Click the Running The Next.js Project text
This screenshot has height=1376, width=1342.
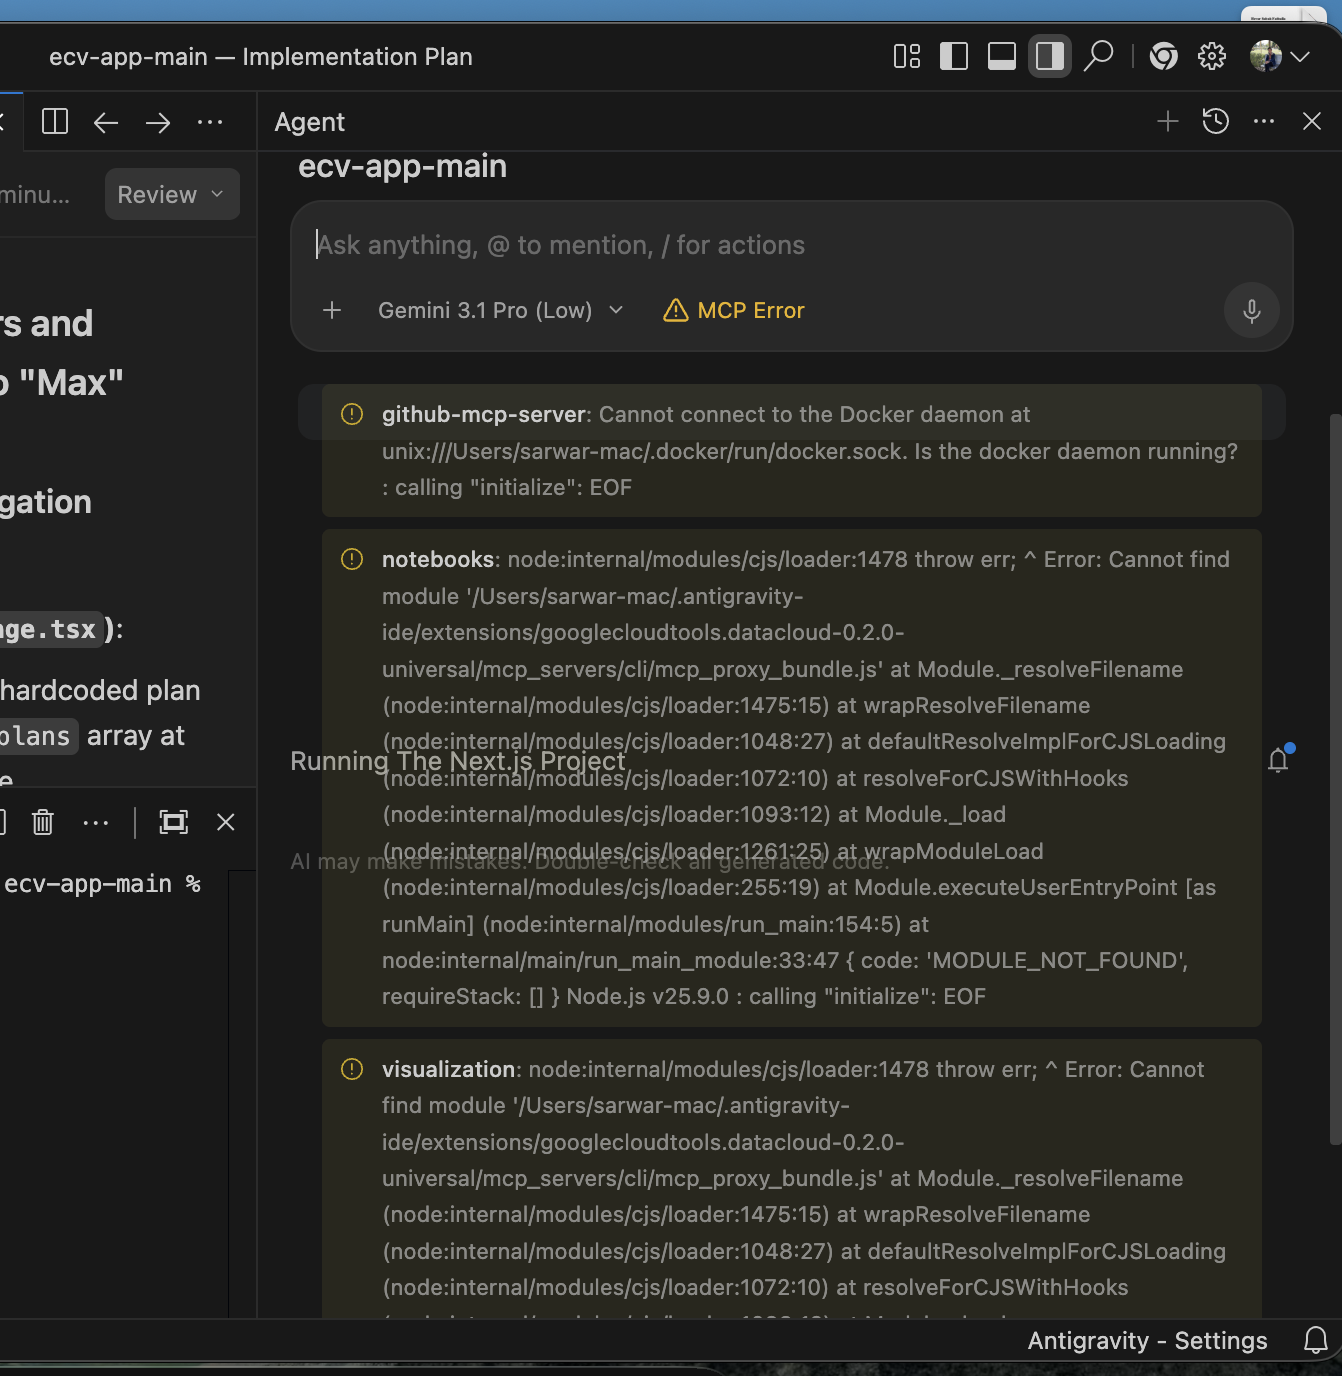458,761
